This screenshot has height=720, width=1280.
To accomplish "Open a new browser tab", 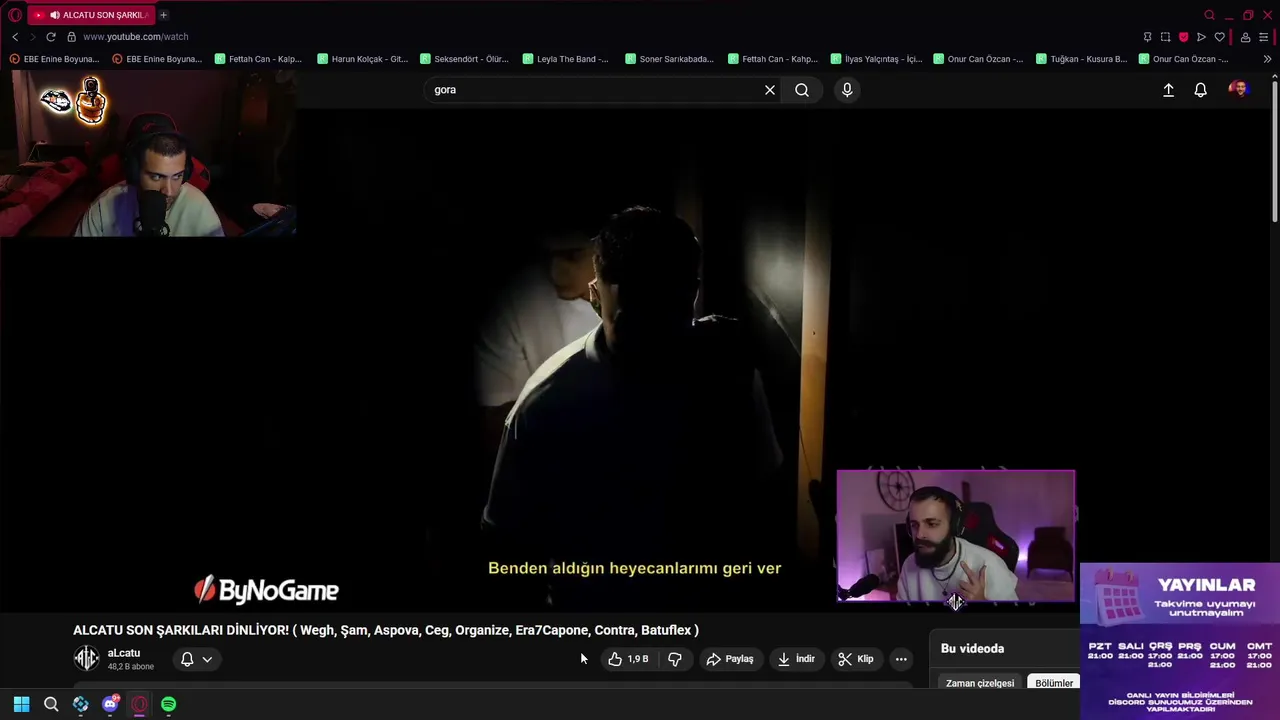I will tap(163, 15).
